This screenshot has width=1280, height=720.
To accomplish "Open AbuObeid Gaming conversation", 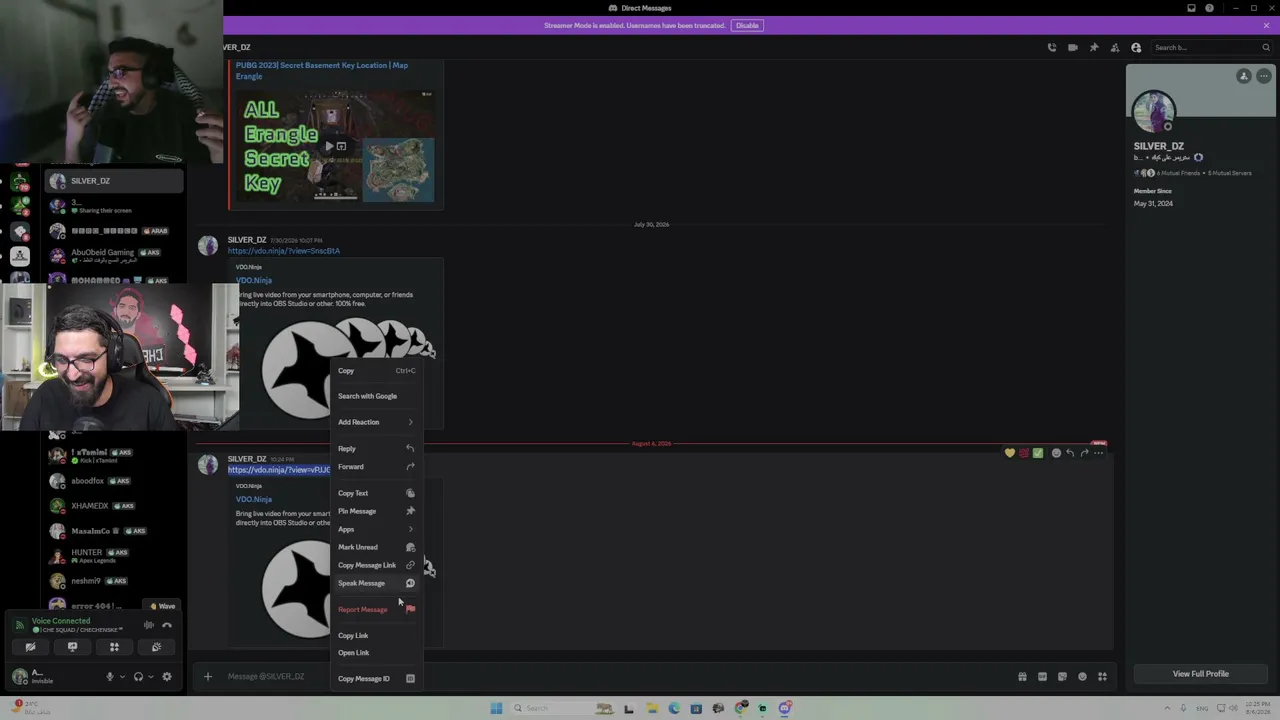I will pyautogui.click(x=115, y=255).
